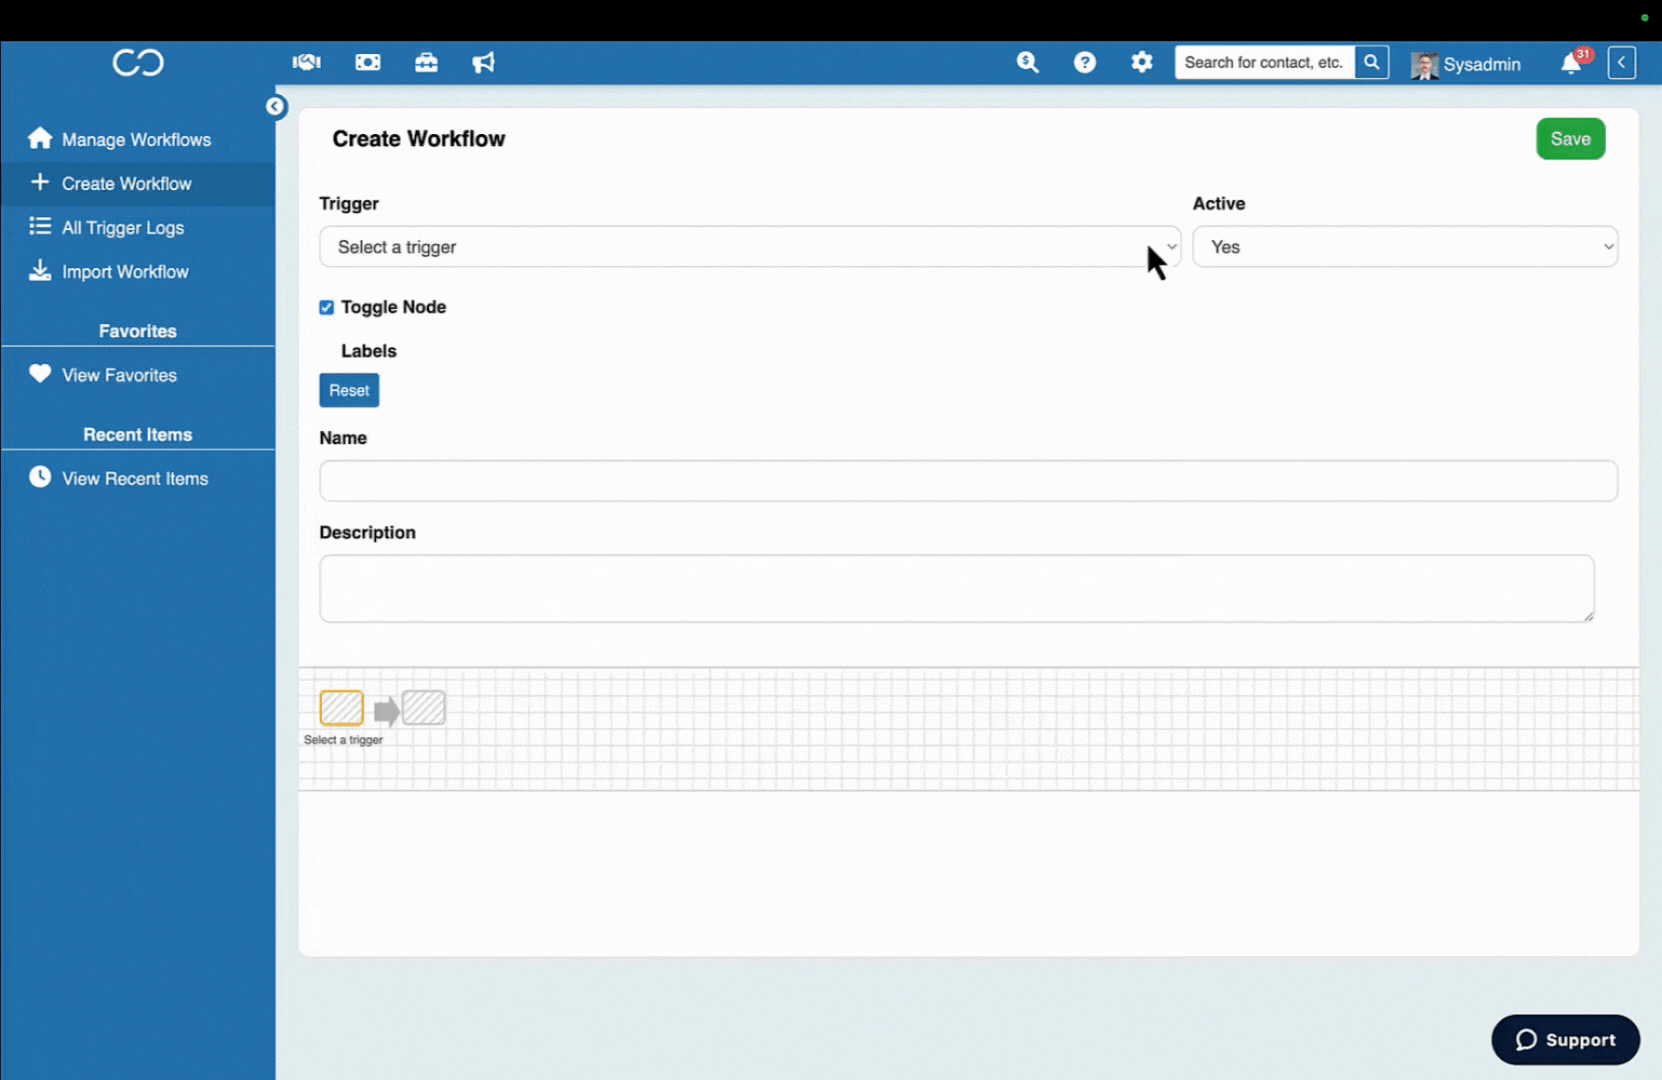Click the Reset button
Screen dimensions: 1662x1080
[349, 391]
